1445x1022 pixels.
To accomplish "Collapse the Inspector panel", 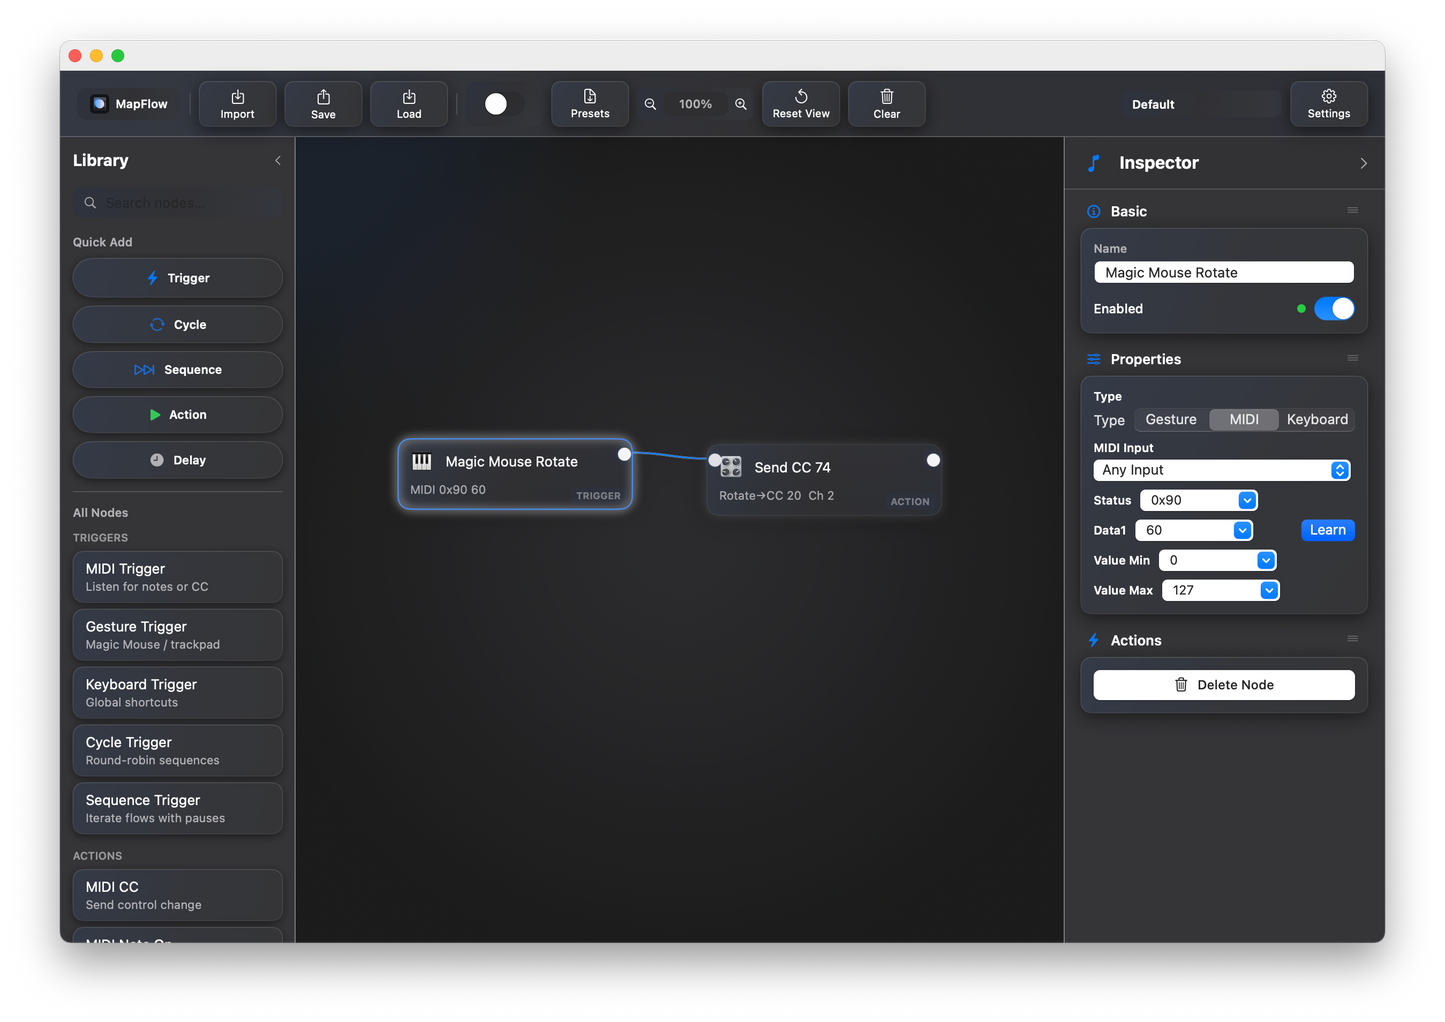I will (x=1363, y=163).
